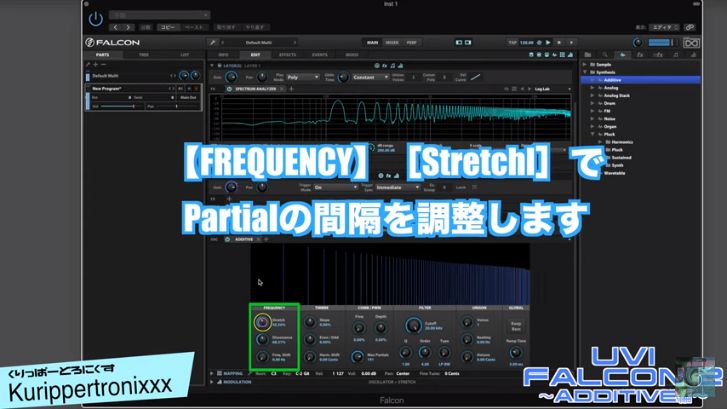Click the velocity curve icon
The image size is (727, 409).
click(476, 77)
